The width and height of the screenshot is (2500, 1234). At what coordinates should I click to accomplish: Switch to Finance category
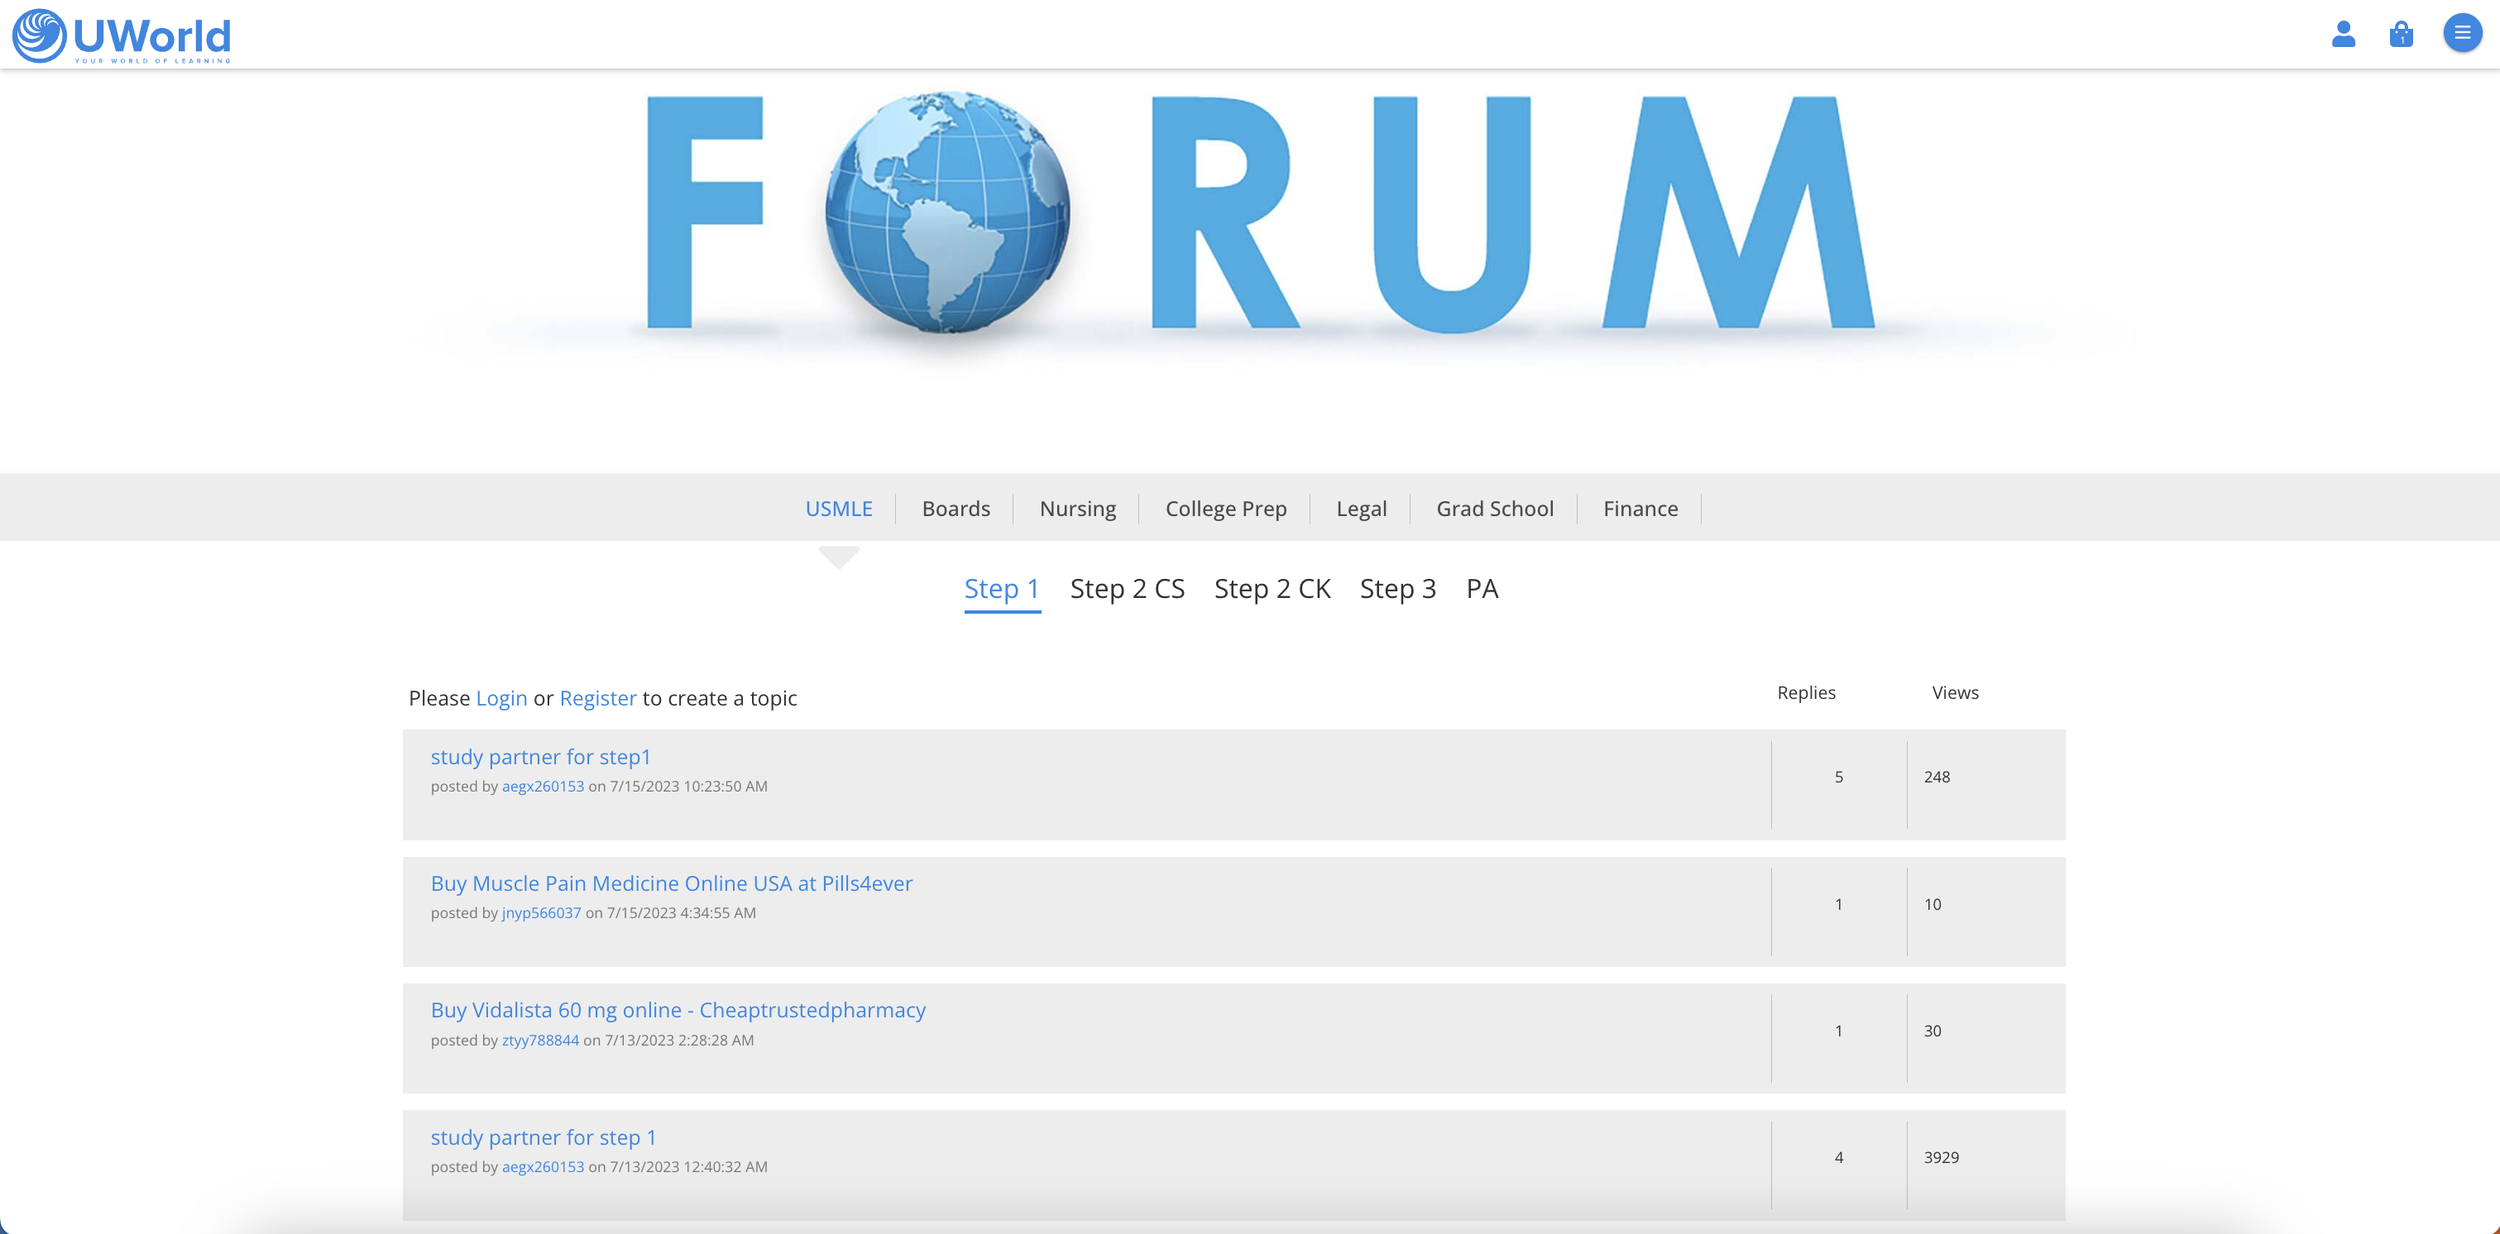(1640, 508)
